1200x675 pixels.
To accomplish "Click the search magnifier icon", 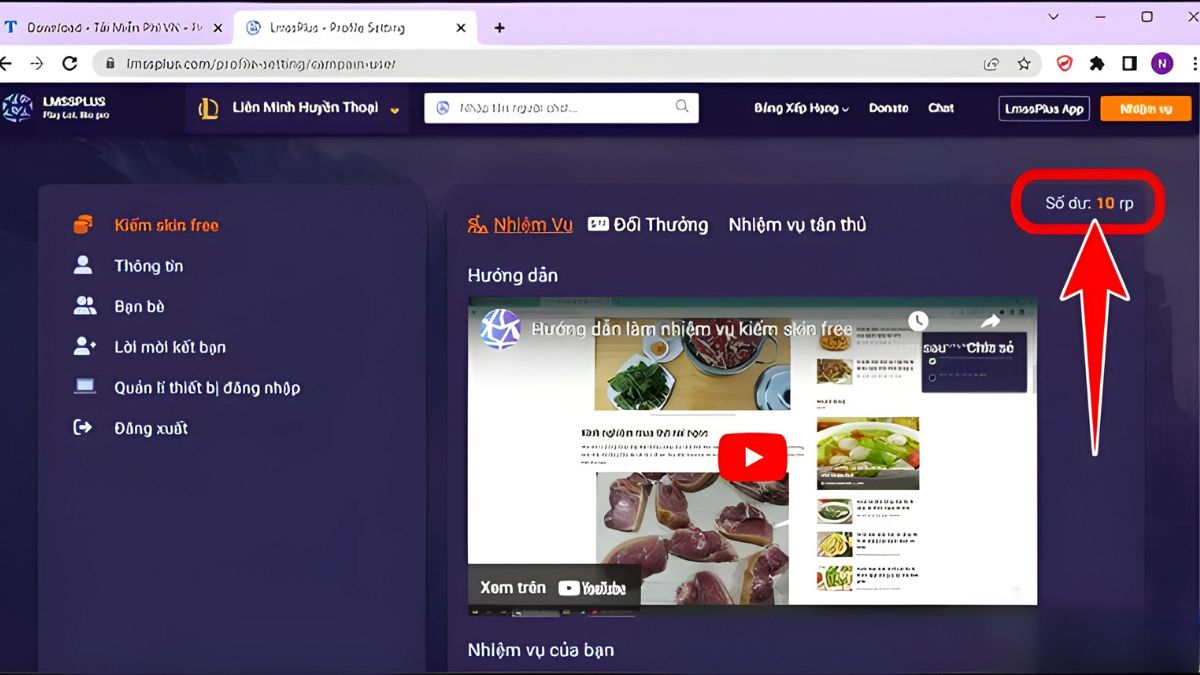I will (682, 106).
